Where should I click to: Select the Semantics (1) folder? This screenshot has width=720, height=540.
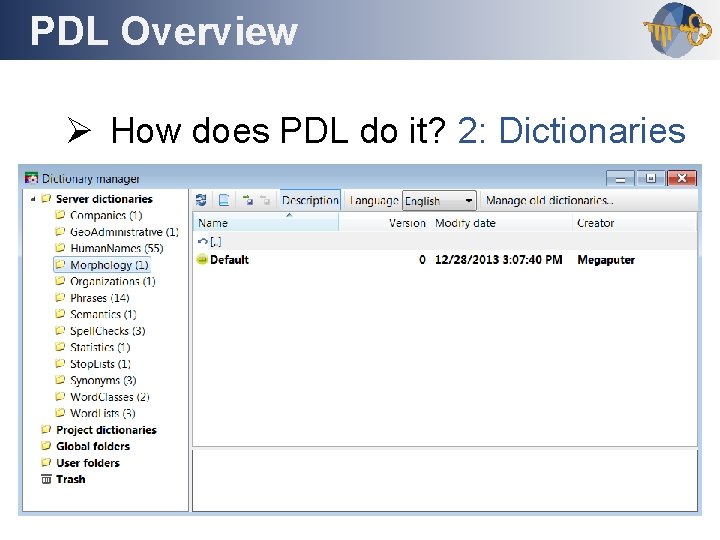(x=103, y=315)
